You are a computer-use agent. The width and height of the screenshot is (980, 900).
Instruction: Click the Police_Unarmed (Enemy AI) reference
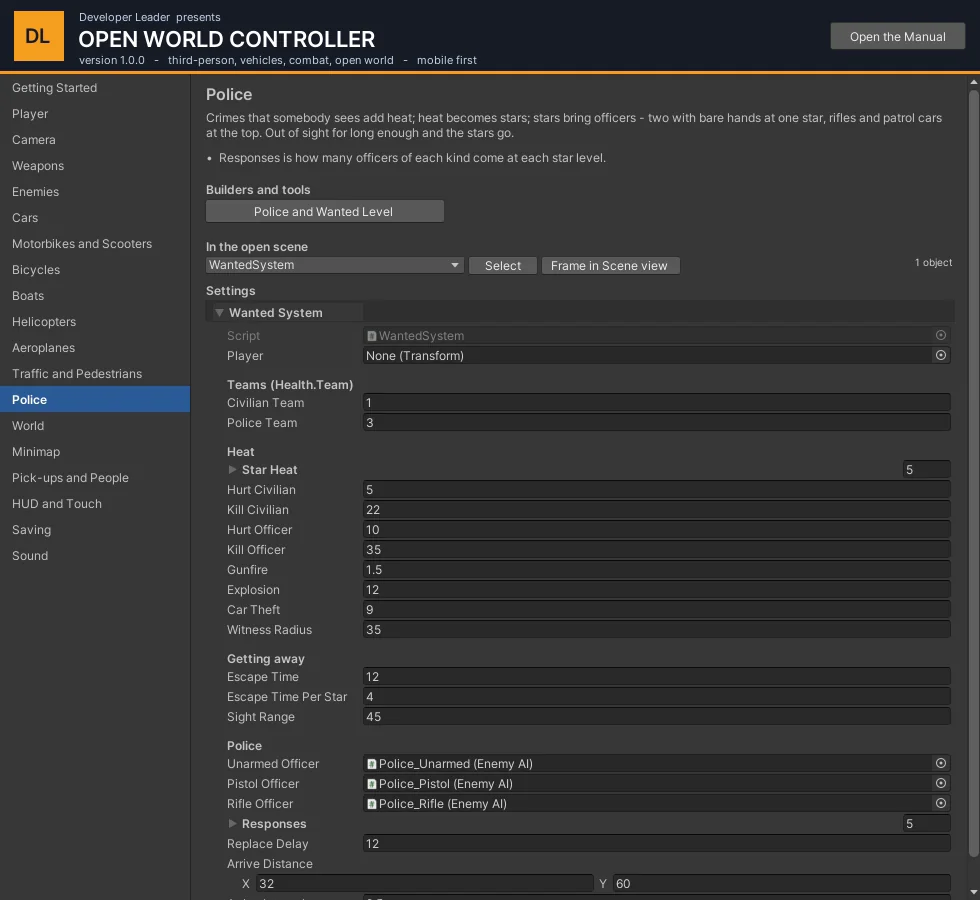(x=656, y=764)
